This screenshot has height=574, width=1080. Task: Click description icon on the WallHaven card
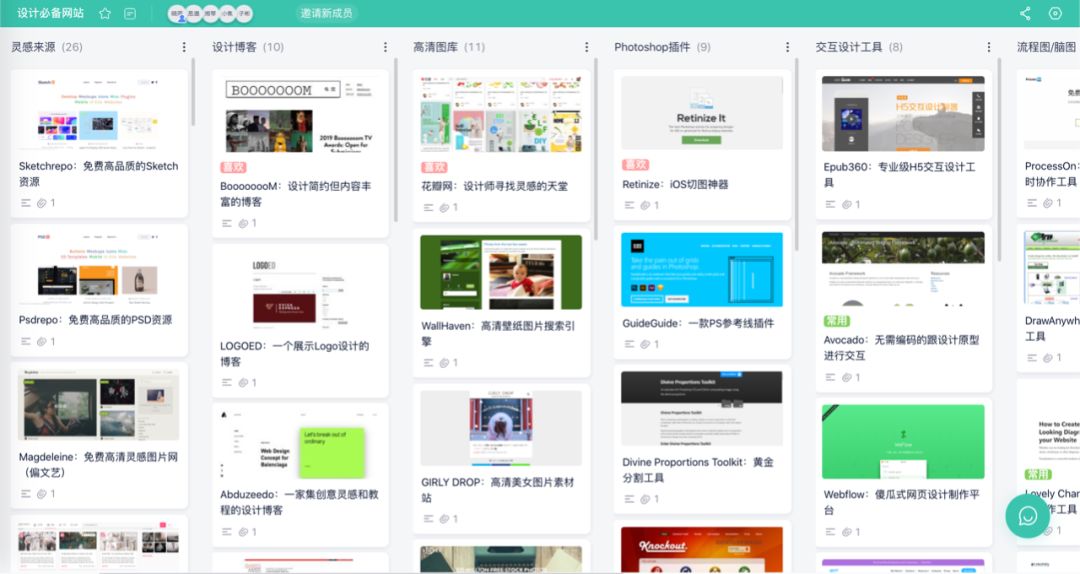pos(428,362)
